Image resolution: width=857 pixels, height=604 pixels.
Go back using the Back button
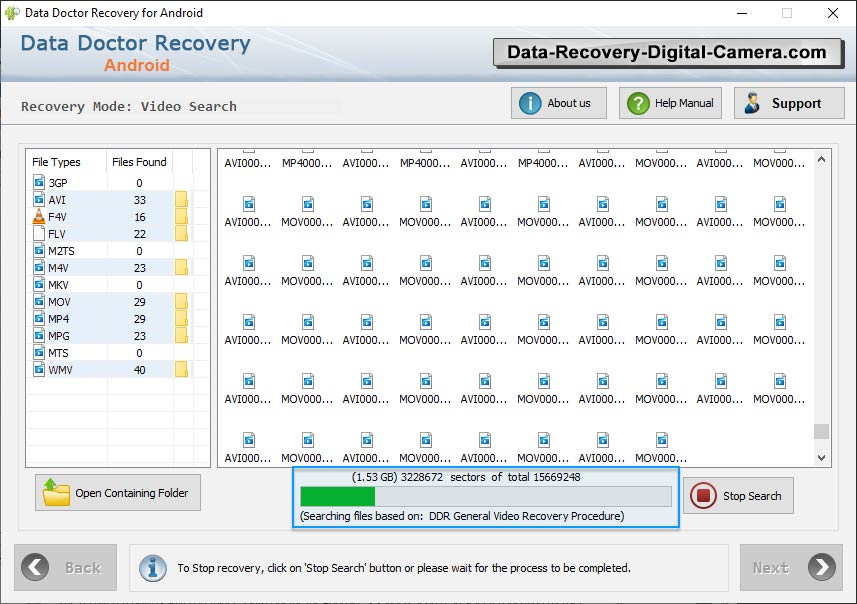click(66, 567)
